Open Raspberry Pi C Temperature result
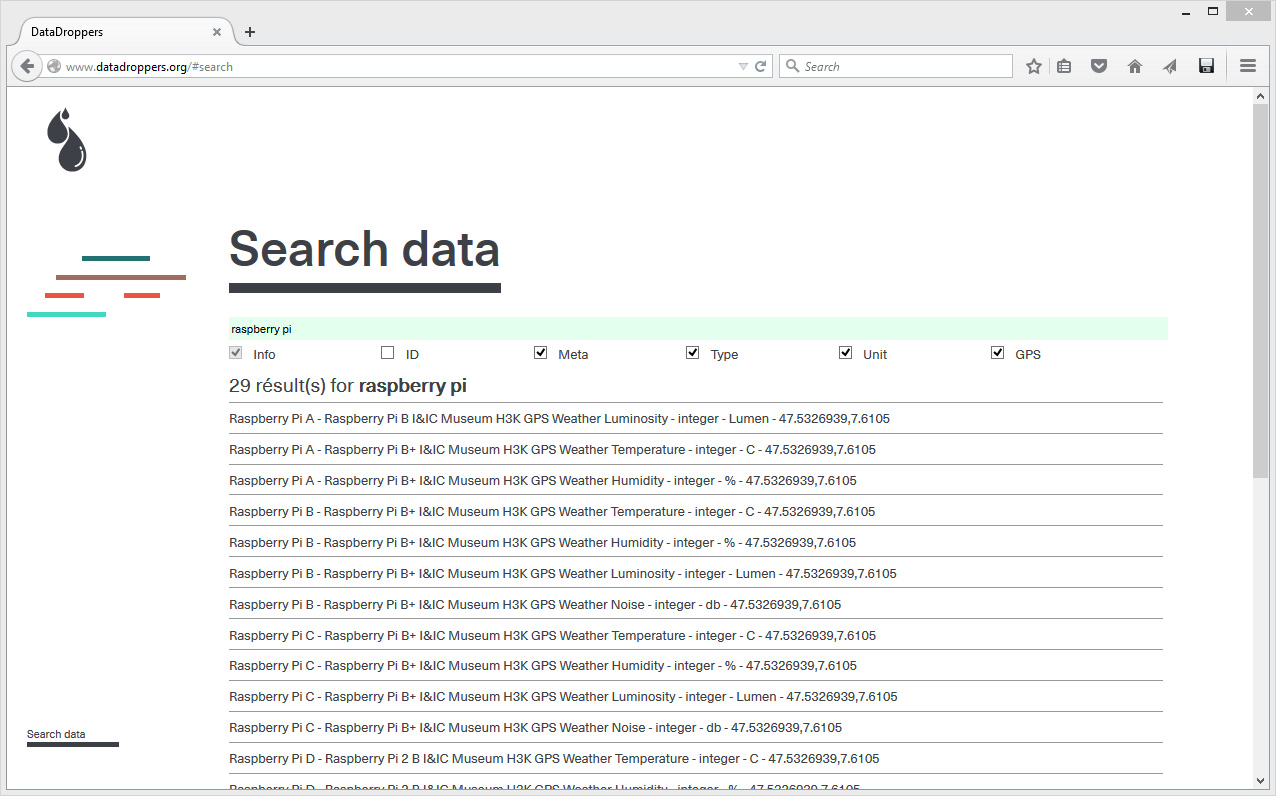 point(696,636)
